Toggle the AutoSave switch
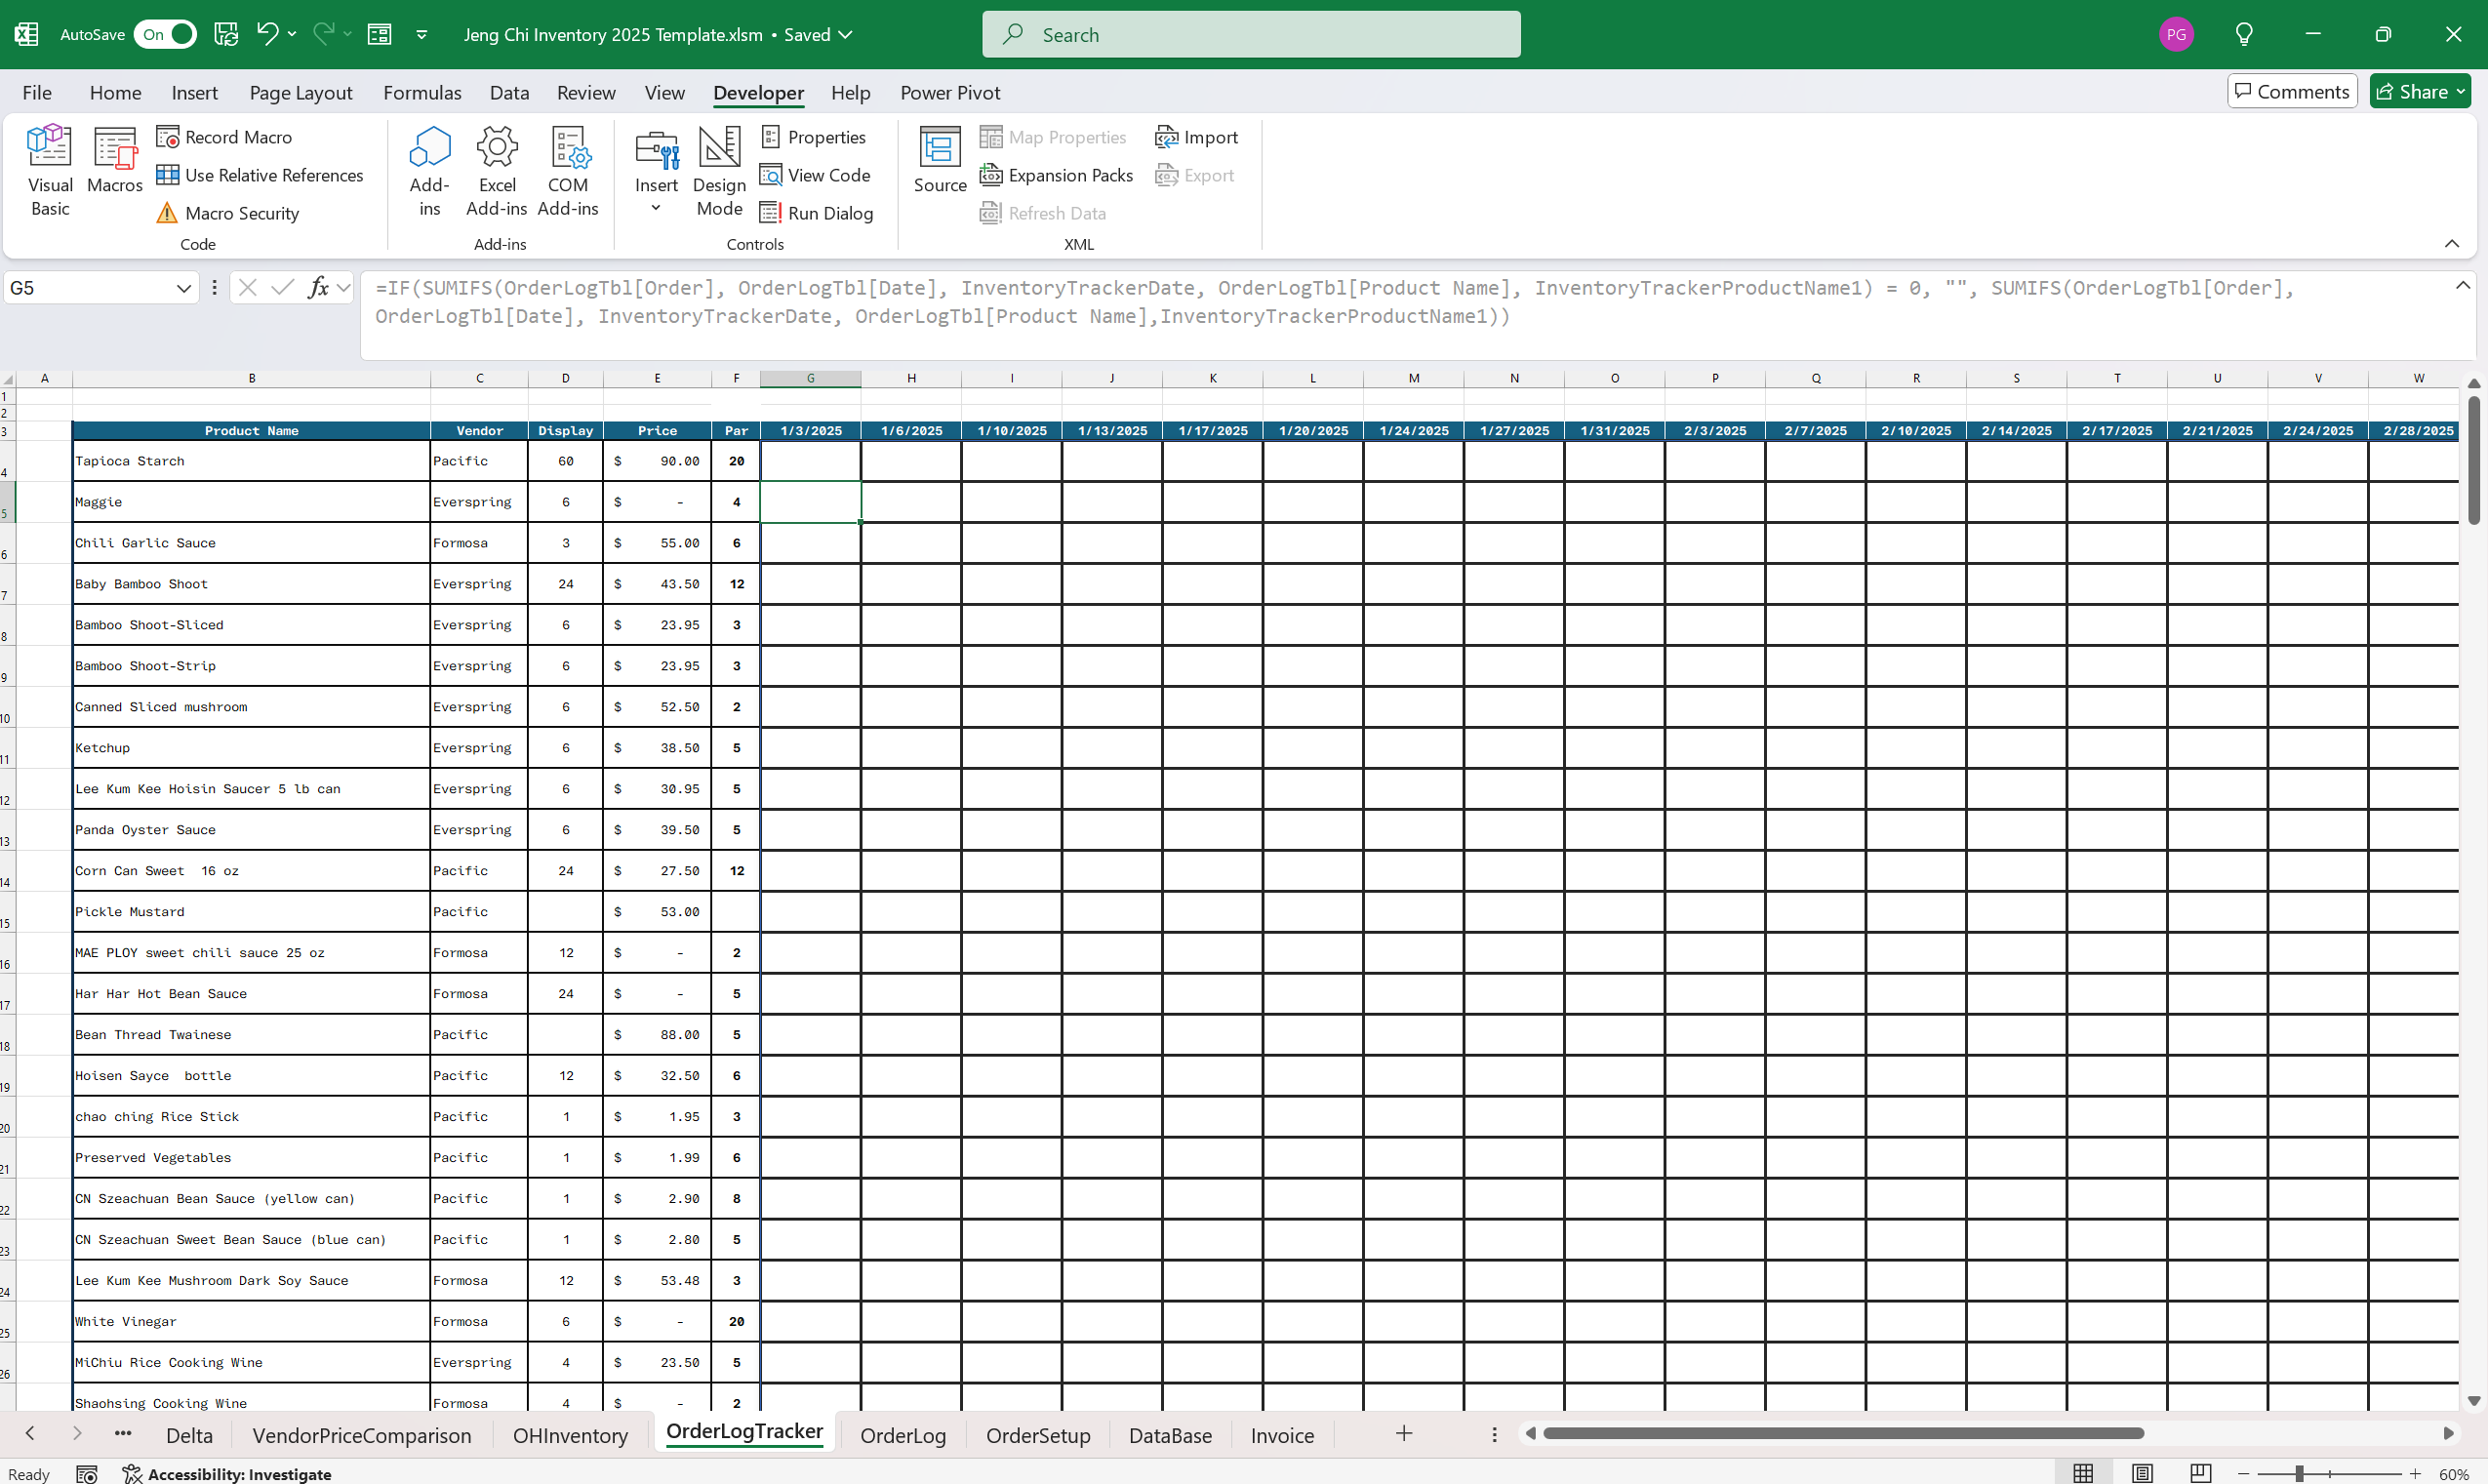This screenshot has width=2488, height=1484. point(165,34)
